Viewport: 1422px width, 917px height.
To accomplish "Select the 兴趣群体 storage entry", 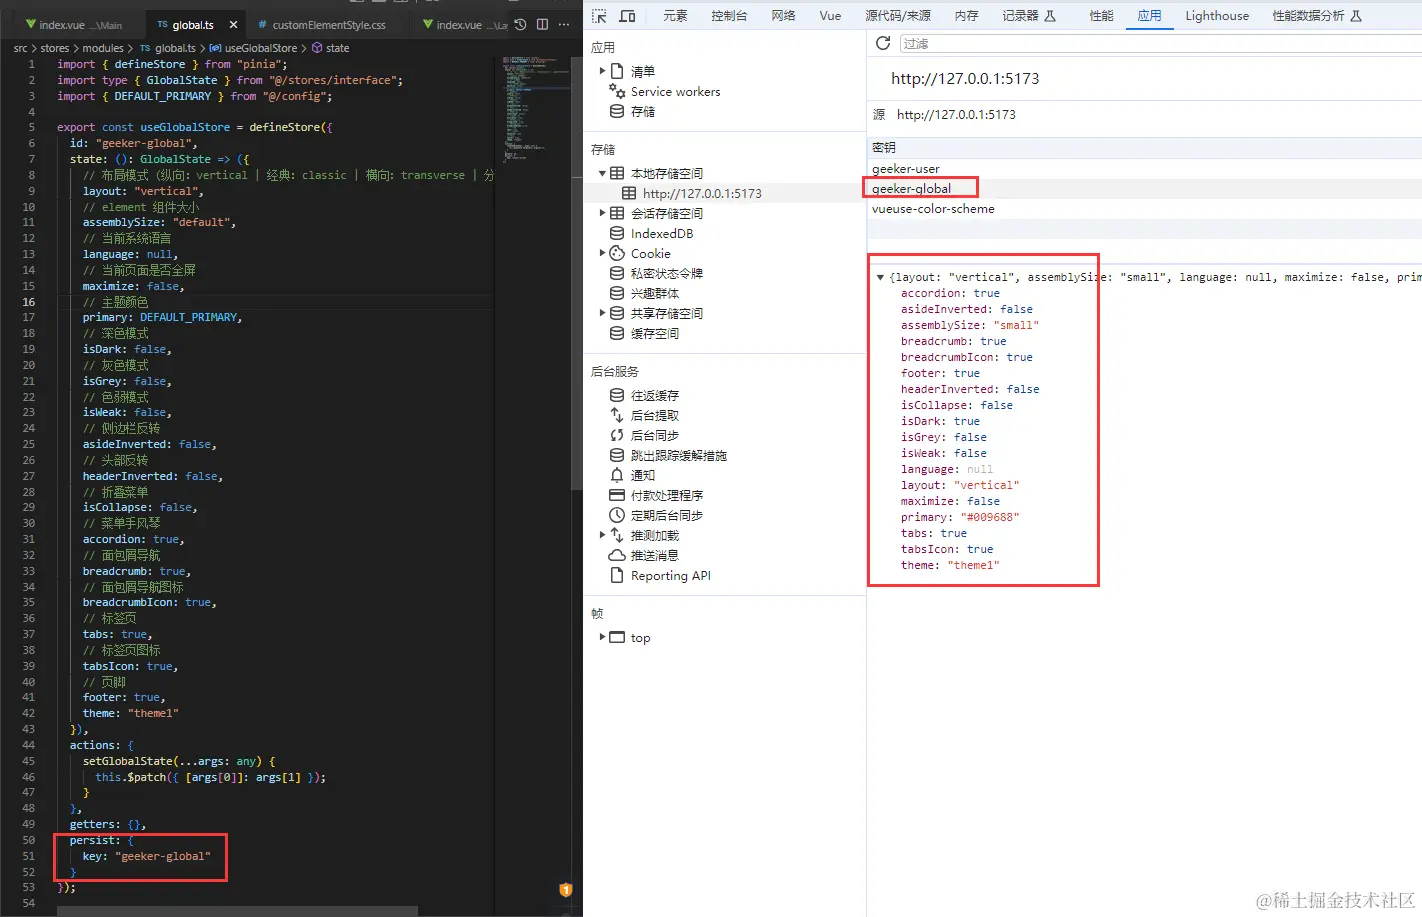I will (655, 294).
